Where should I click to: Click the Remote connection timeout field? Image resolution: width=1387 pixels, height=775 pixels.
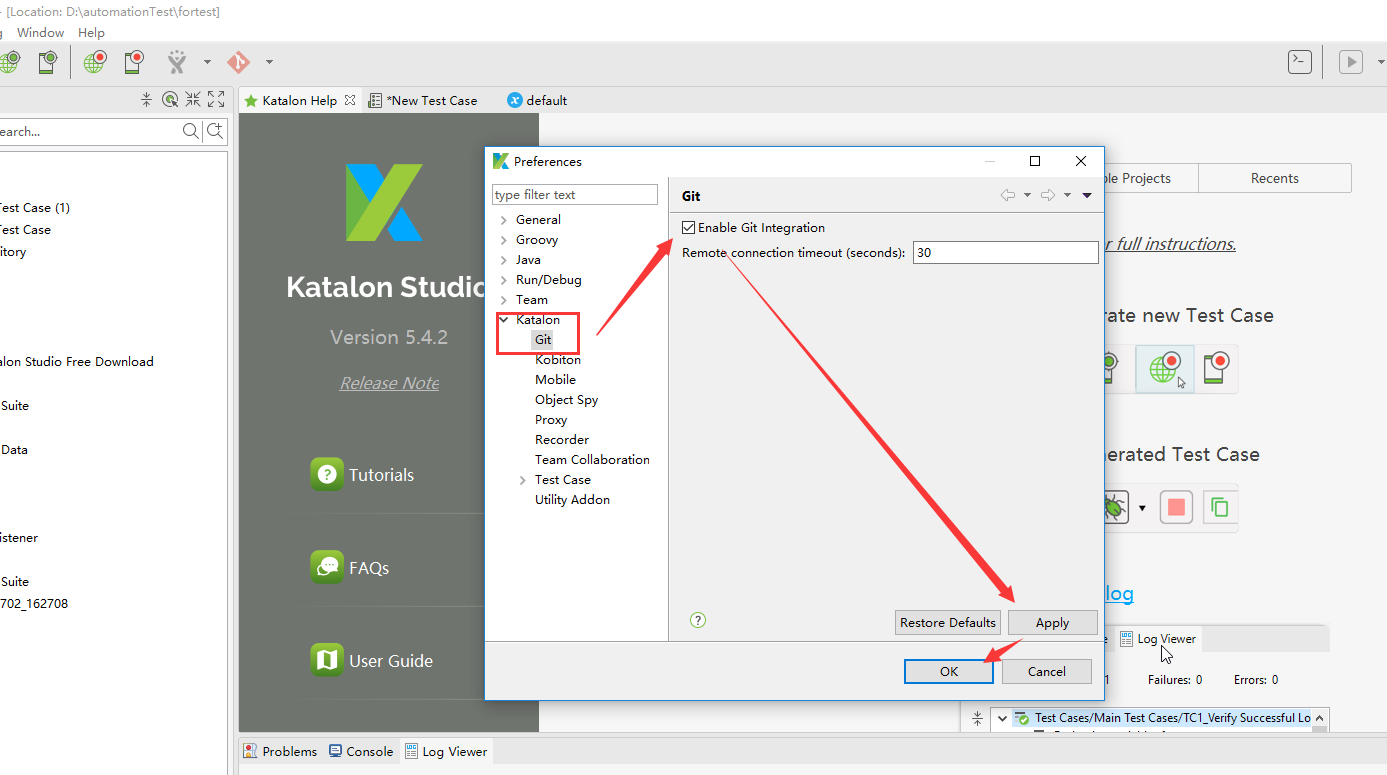click(1005, 253)
